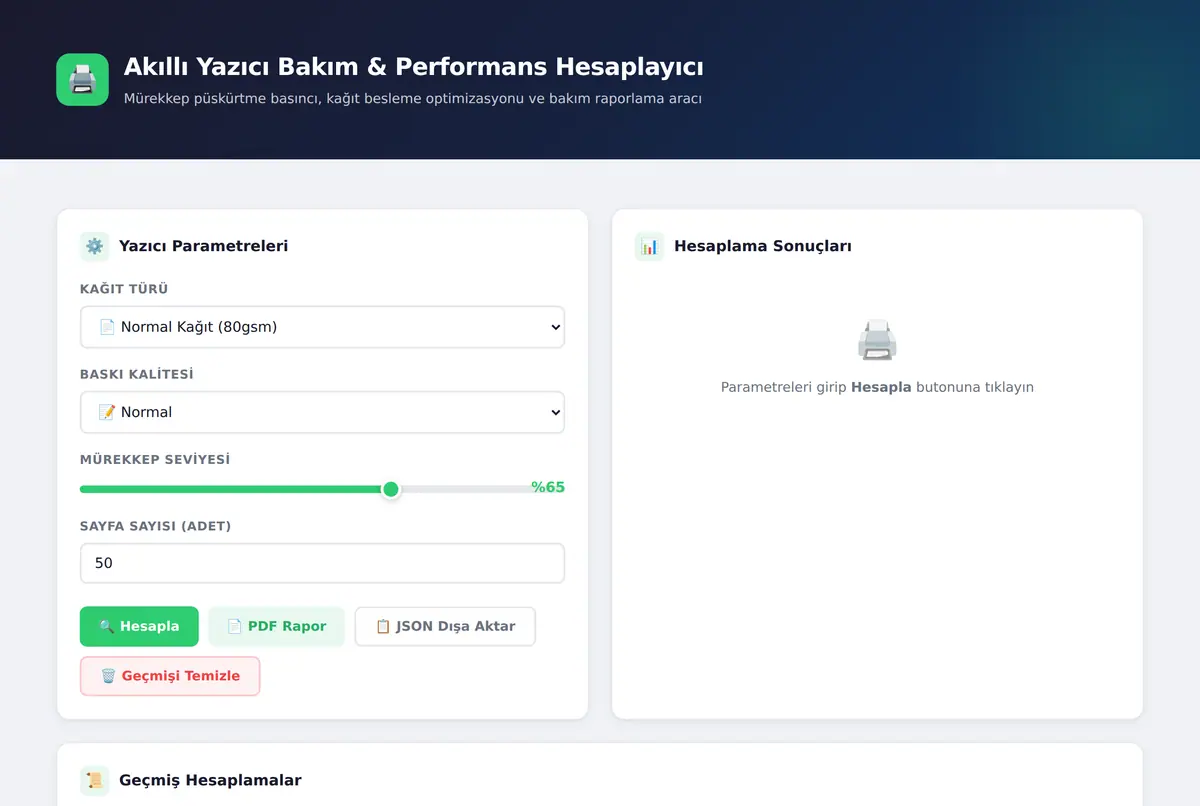Click the 'Parametreleri girip Hesapla' hint text
Viewport: 1200px width, 806px height.
coord(877,387)
